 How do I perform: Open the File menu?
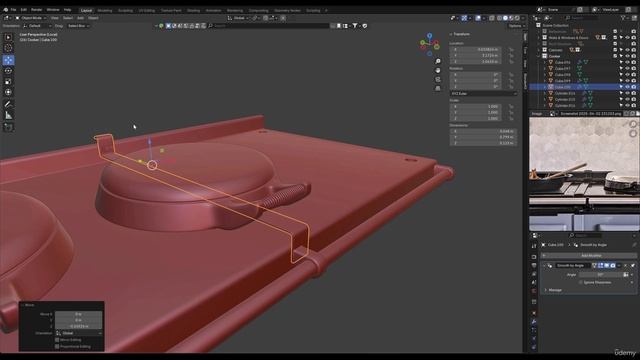point(13,10)
